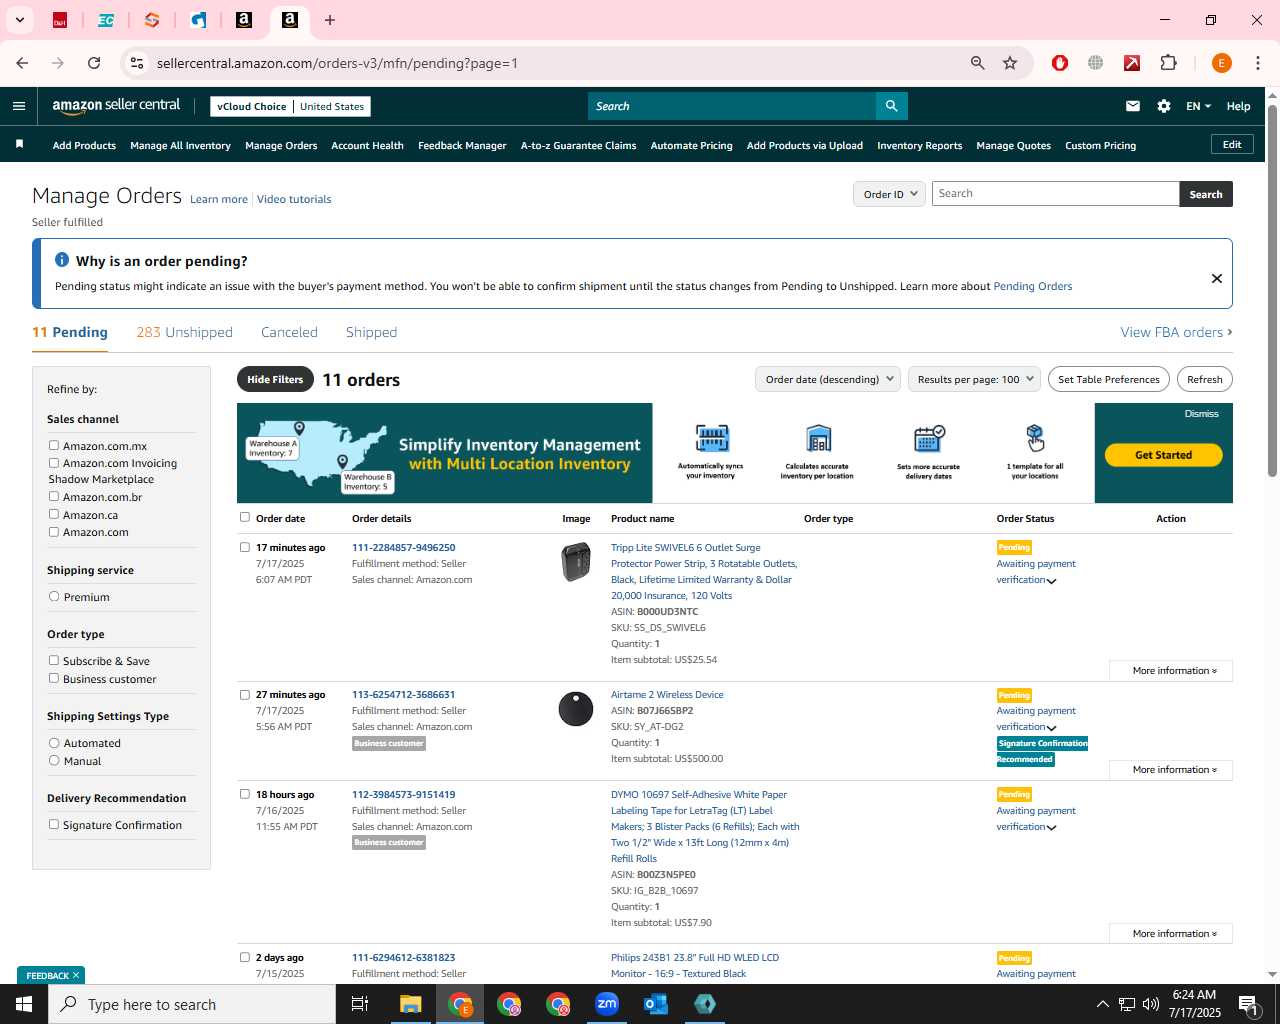This screenshot has width=1280, height=1024.
Task: Click the Hide Filters button
Action: point(275,379)
